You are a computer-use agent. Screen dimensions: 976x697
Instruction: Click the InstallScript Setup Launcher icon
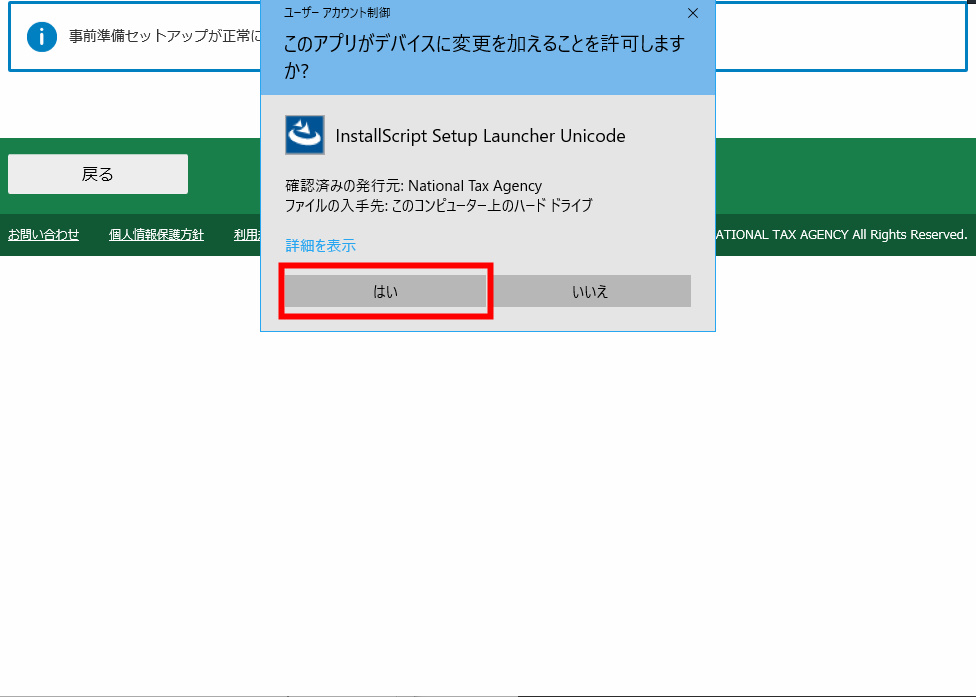[x=304, y=135]
